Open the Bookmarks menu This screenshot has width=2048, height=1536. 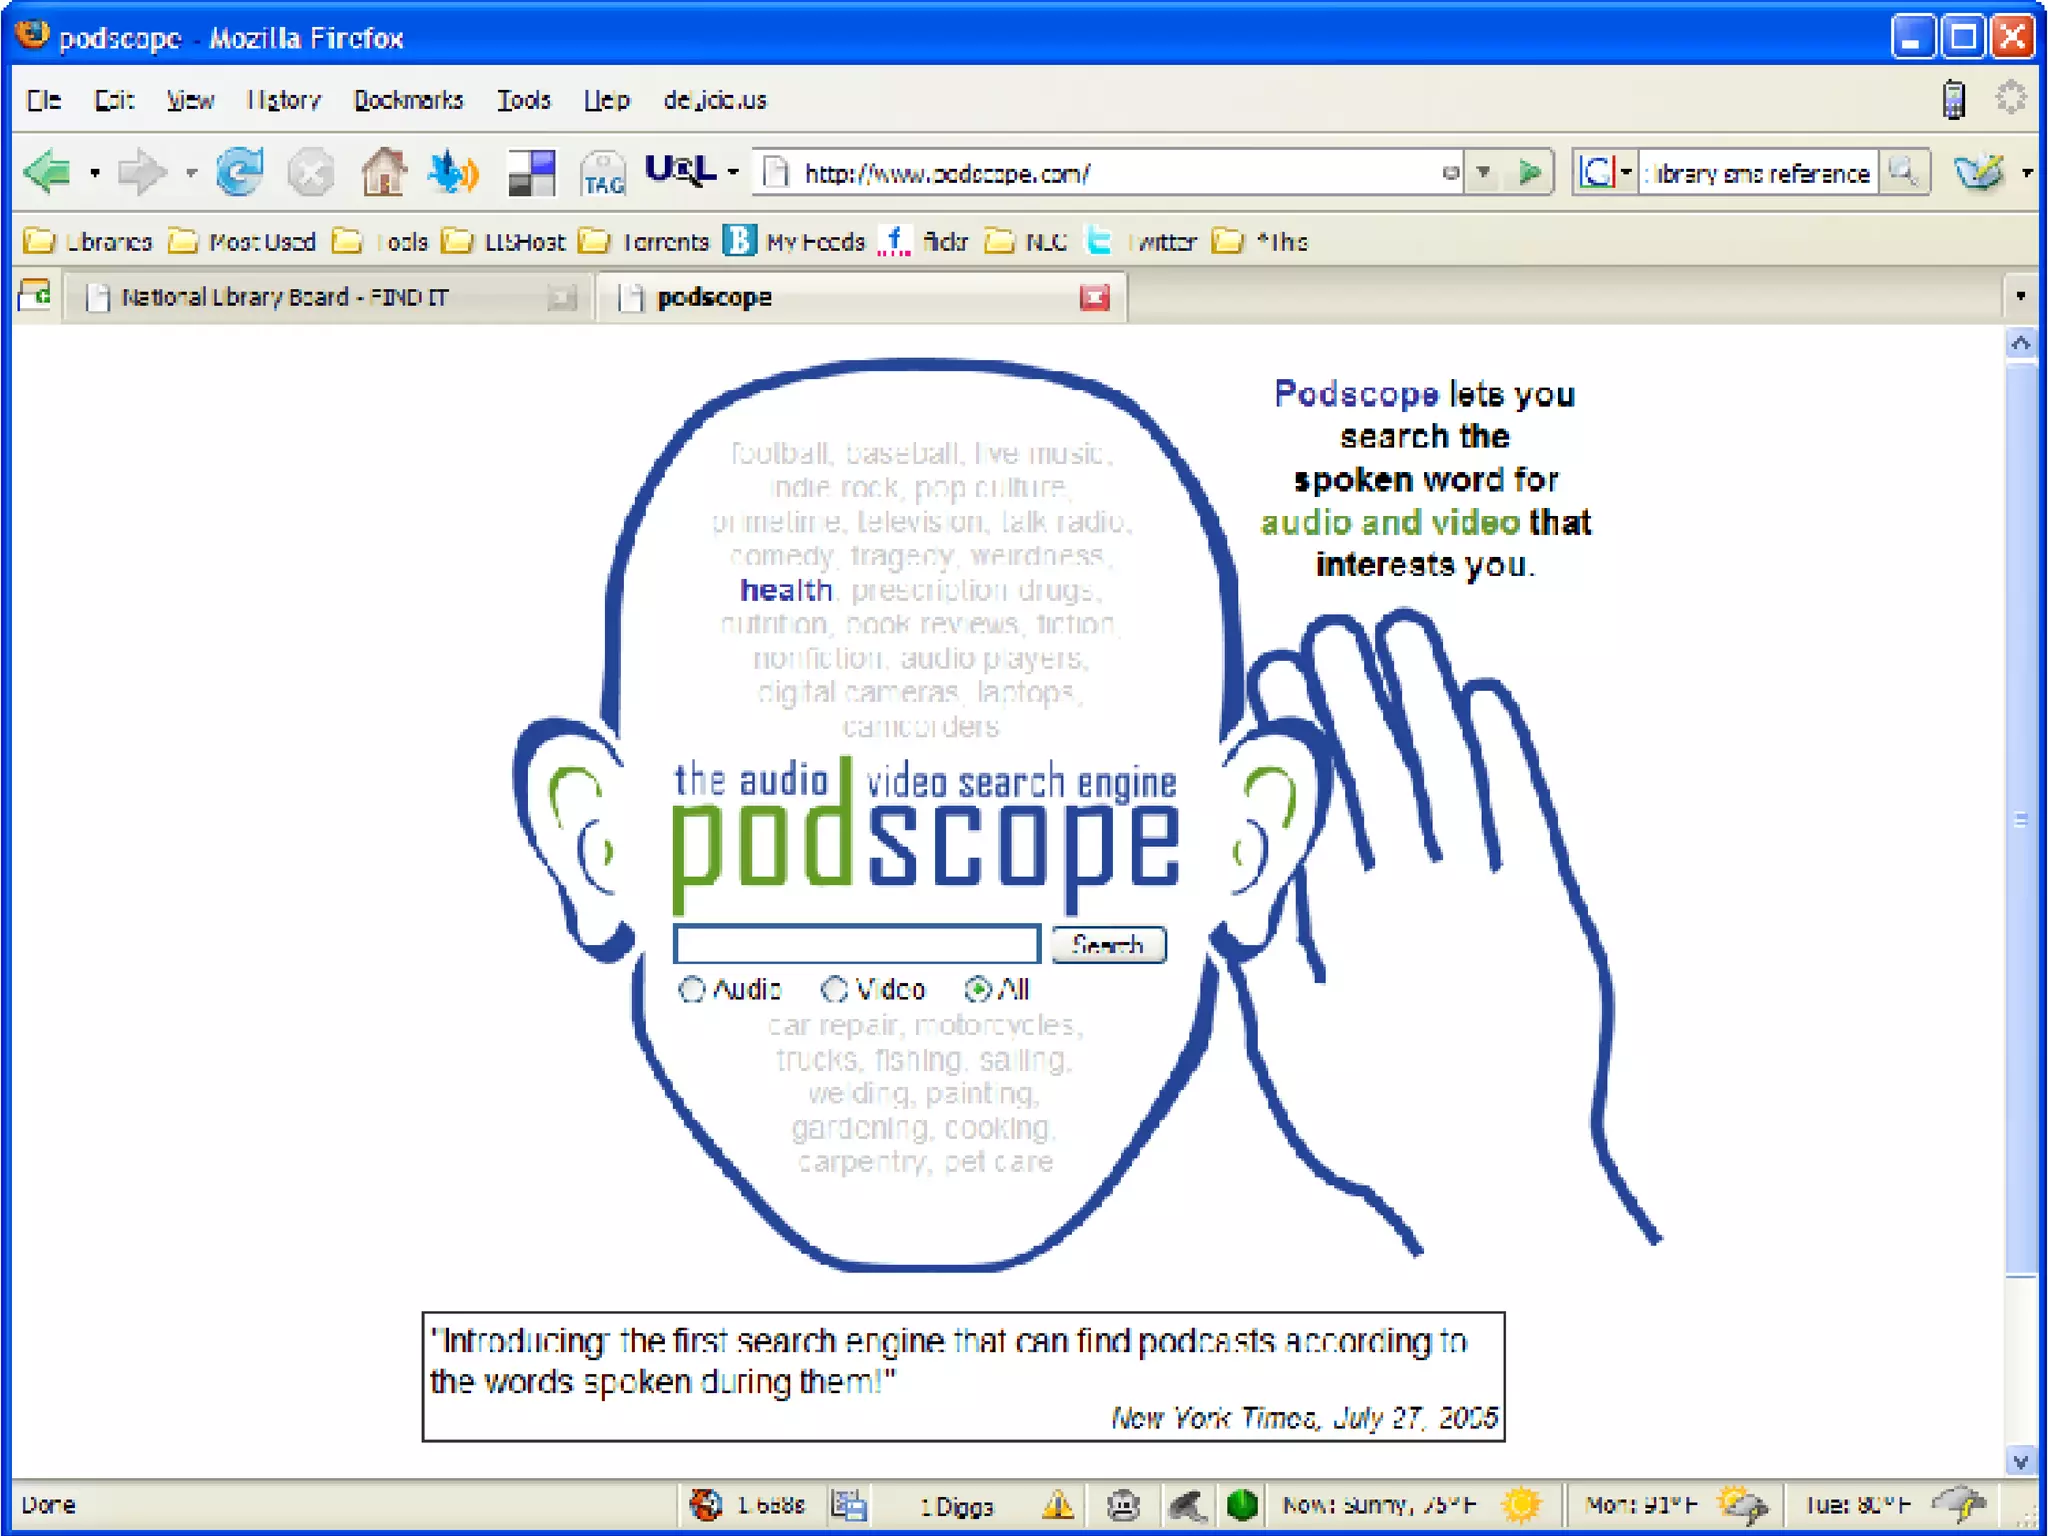tap(408, 100)
